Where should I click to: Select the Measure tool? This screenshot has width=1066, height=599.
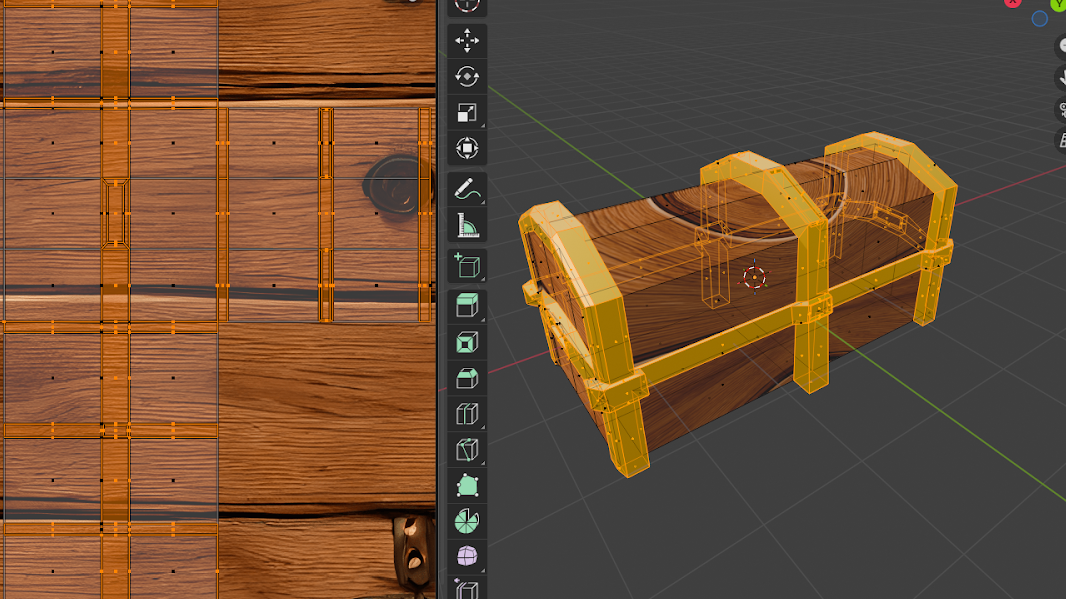click(466, 226)
